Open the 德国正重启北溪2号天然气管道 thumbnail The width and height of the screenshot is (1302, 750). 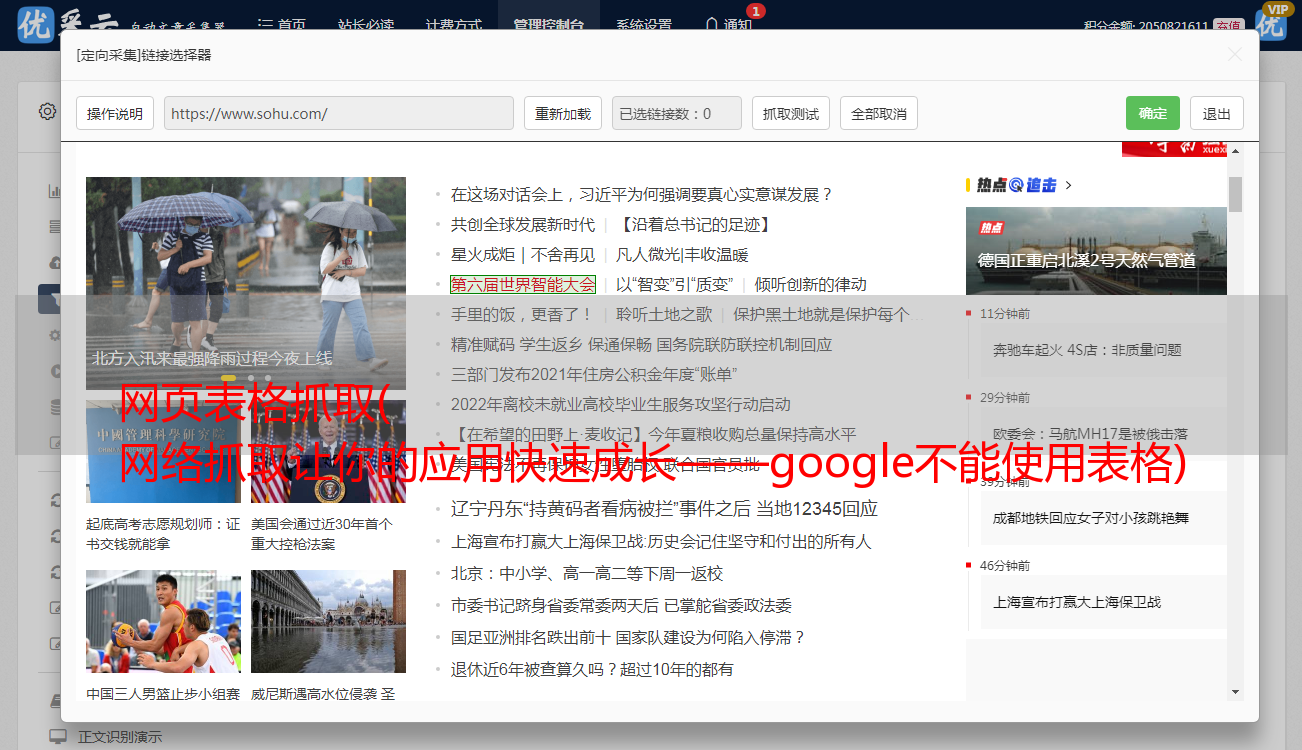pos(1095,250)
